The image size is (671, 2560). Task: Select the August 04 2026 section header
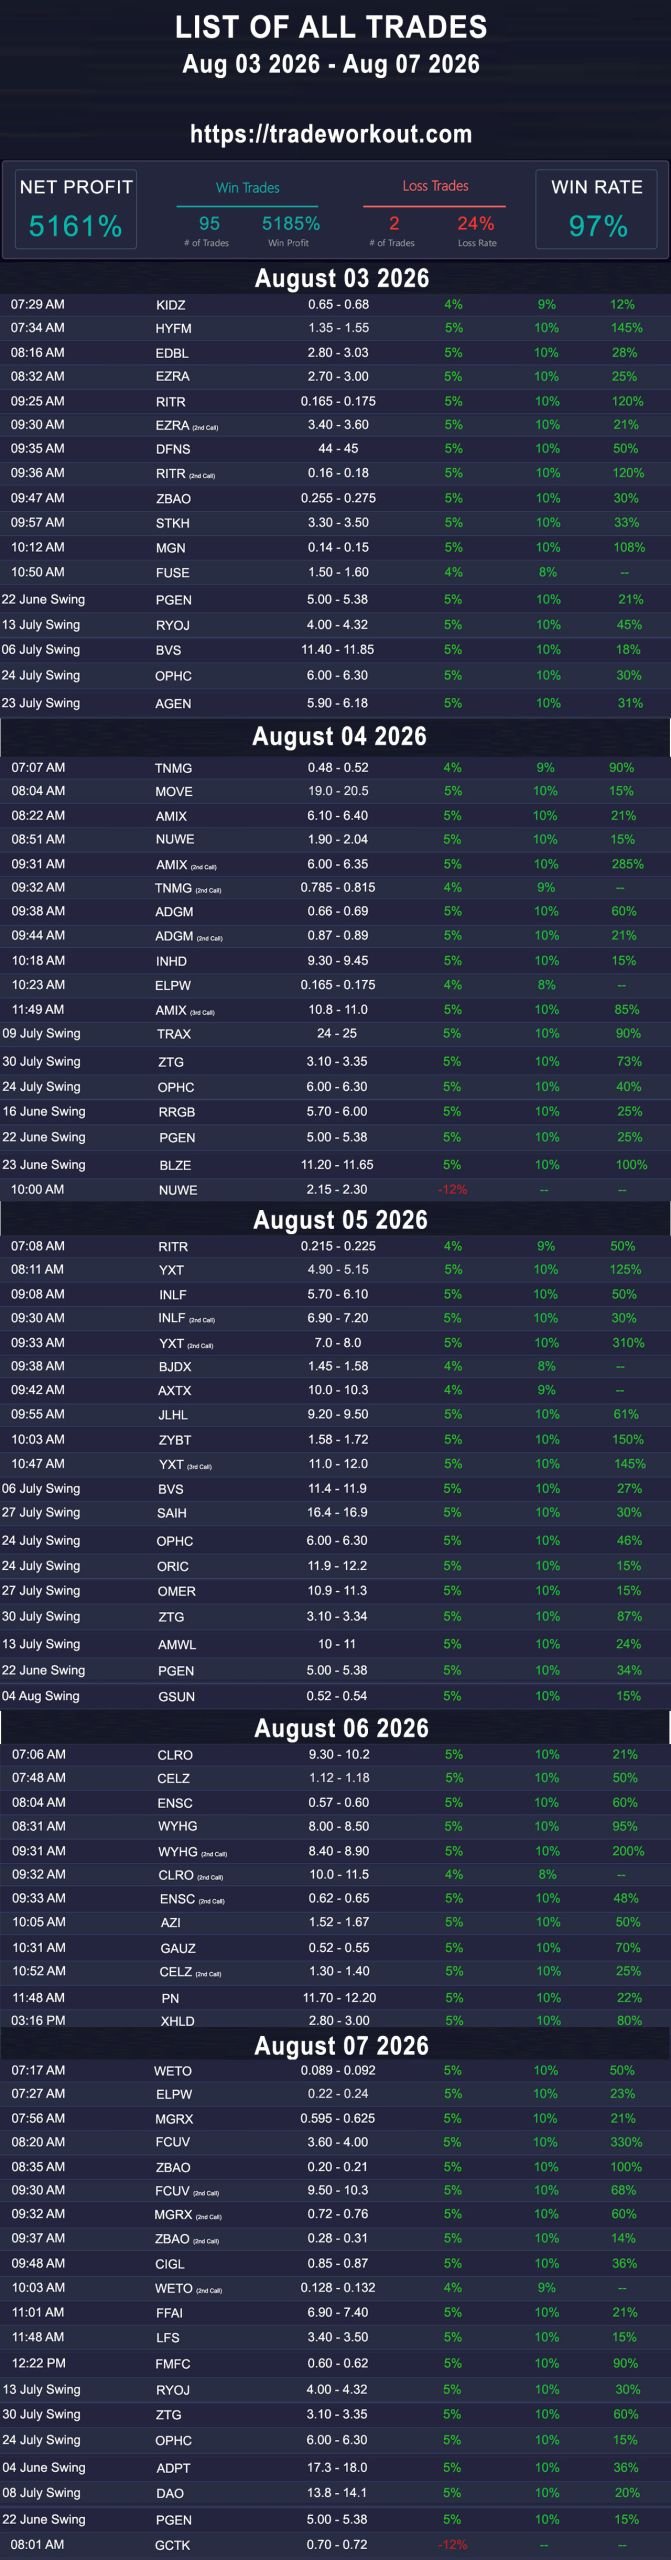pyautogui.click(x=340, y=736)
